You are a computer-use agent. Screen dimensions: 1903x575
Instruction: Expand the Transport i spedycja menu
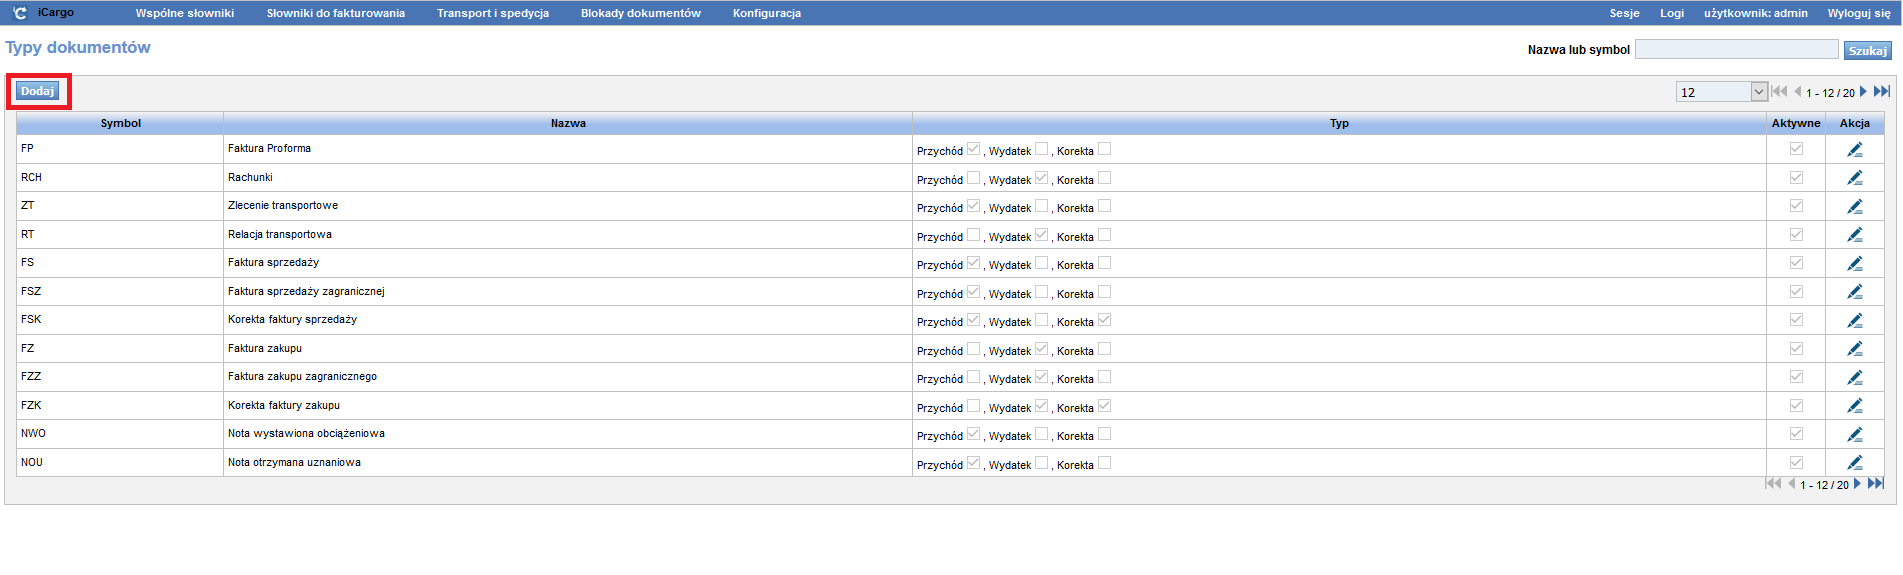pyautogui.click(x=492, y=13)
